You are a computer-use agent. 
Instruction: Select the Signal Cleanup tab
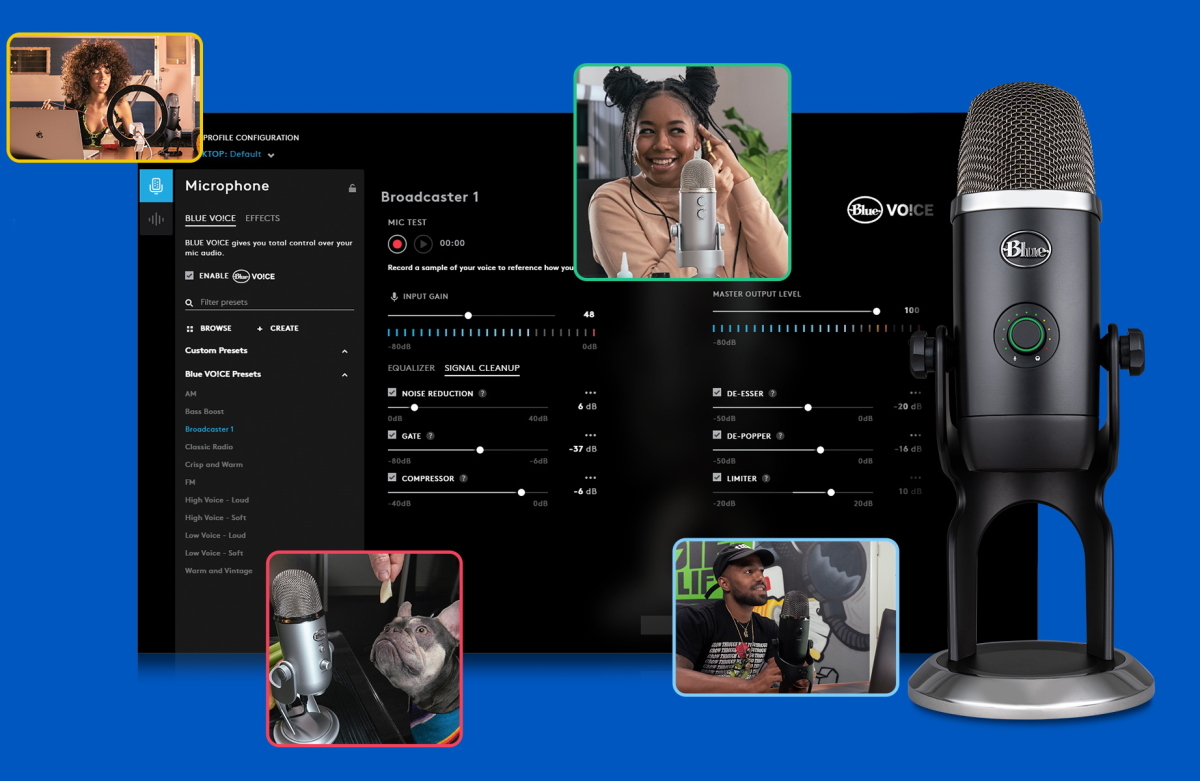coord(482,368)
